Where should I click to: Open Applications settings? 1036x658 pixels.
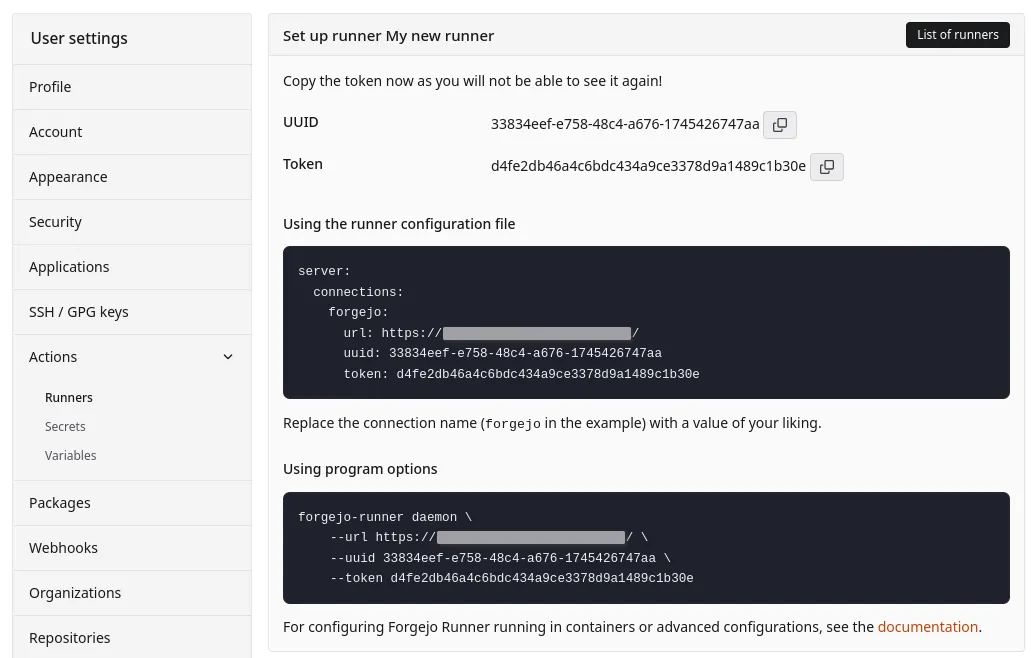[69, 267]
